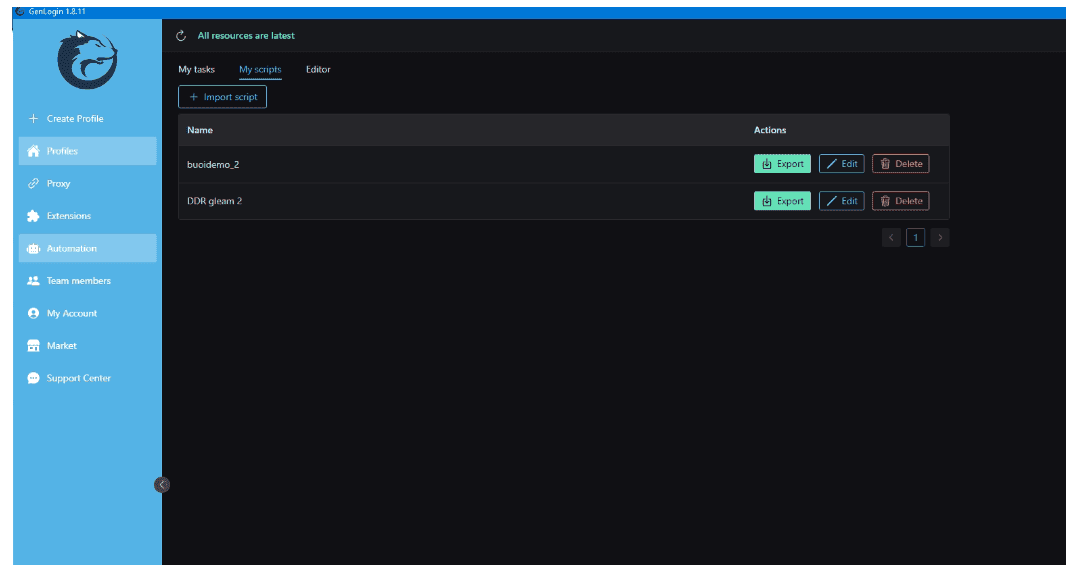Click the home icon beside Profiles

[33, 151]
